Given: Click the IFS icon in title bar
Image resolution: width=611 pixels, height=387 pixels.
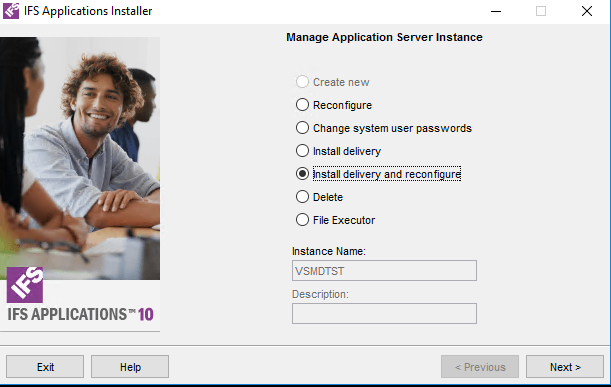Looking at the screenshot, I should pos(11,11).
